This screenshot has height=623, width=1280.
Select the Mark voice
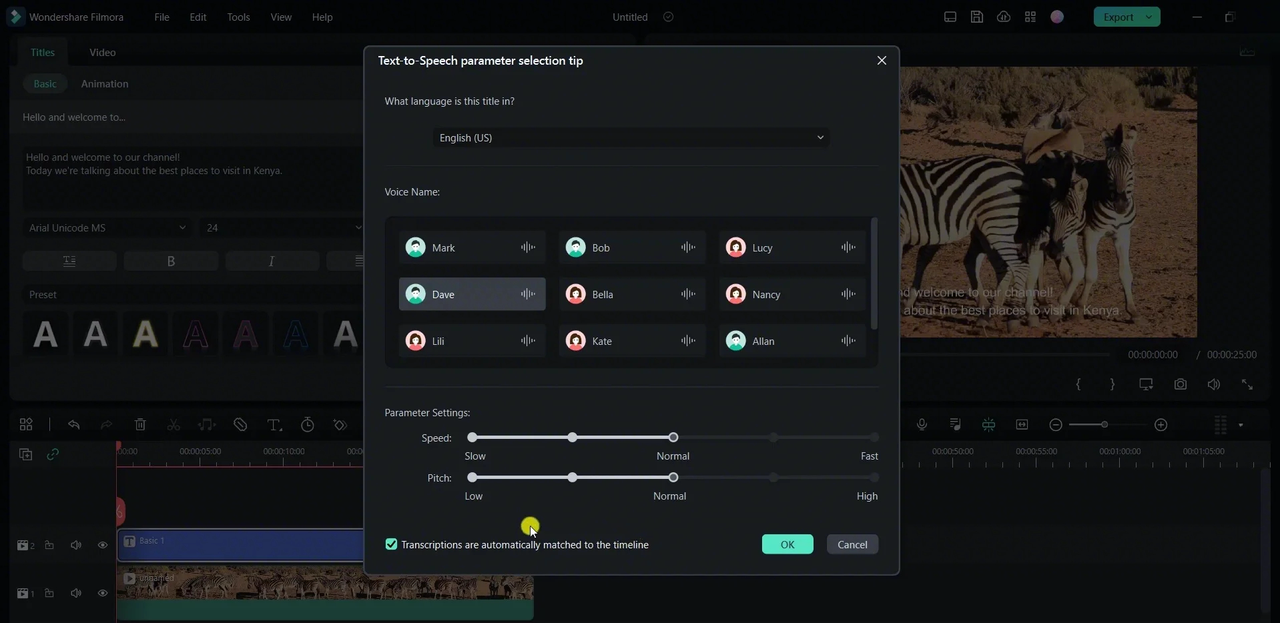coord(472,248)
